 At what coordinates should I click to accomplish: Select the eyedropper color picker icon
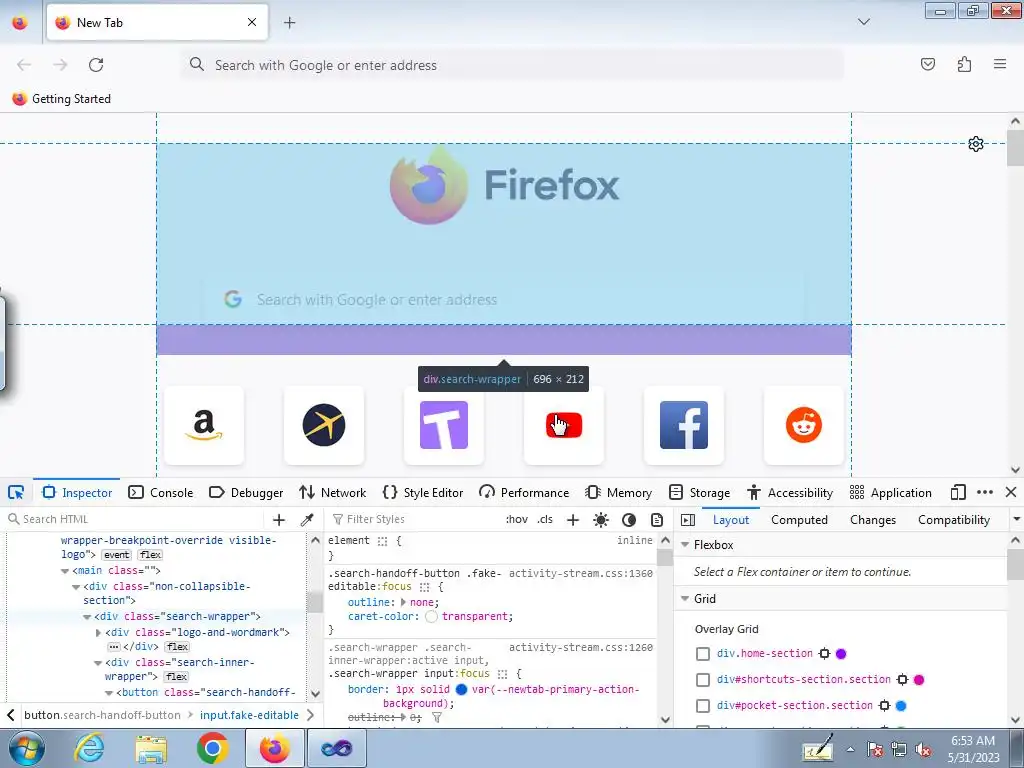tap(307, 520)
